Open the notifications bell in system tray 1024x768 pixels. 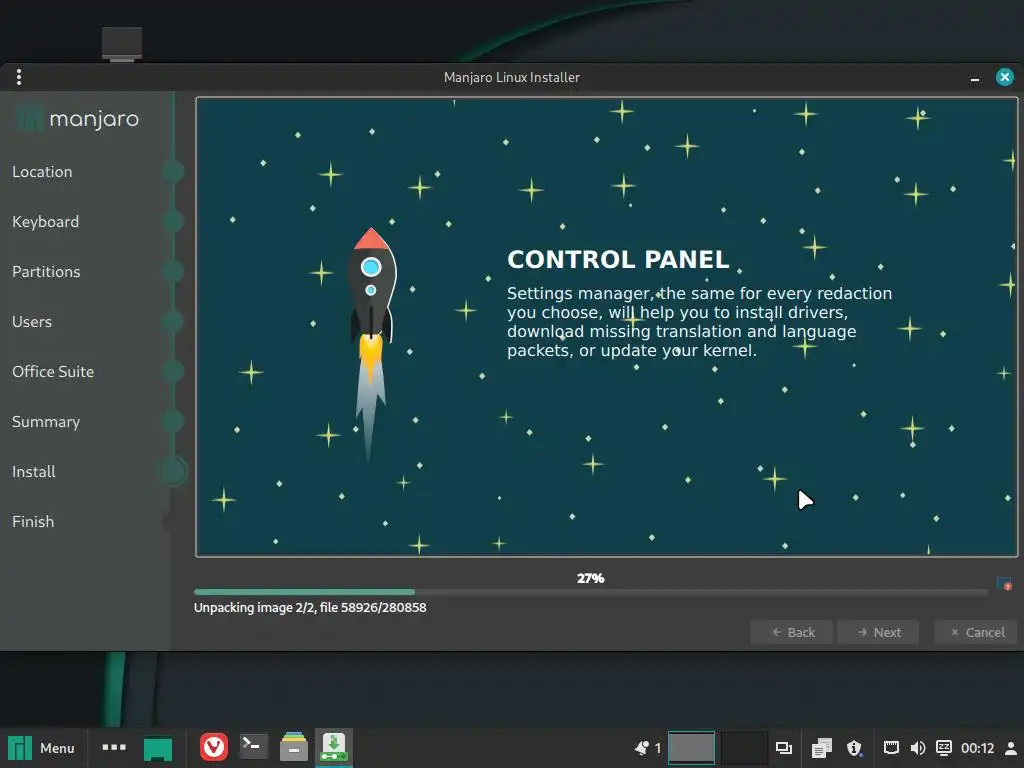[642, 748]
